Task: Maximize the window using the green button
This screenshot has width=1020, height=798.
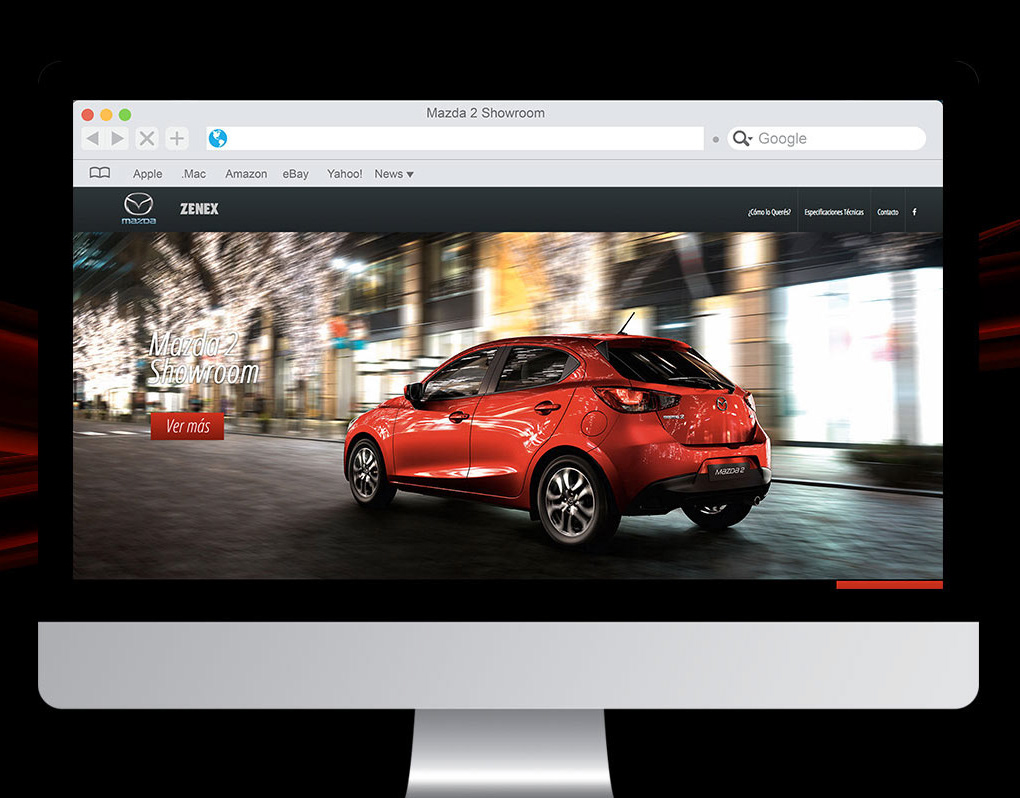Action: [x=125, y=115]
